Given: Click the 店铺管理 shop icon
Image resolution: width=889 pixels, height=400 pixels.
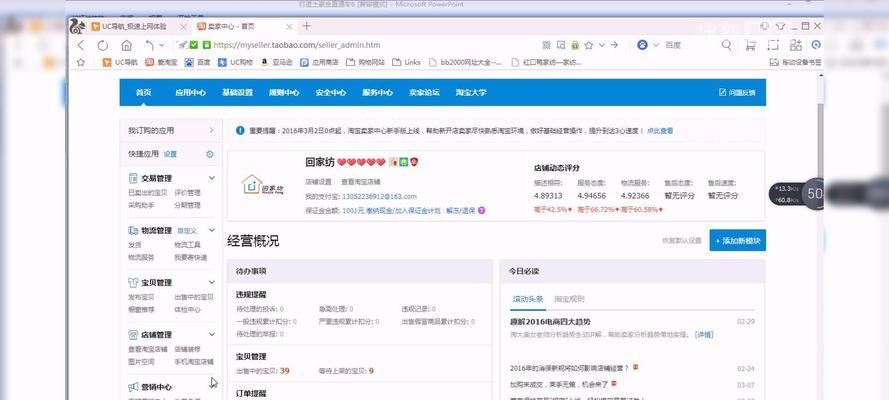Looking at the screenshot, I should (x=133, y=335).
